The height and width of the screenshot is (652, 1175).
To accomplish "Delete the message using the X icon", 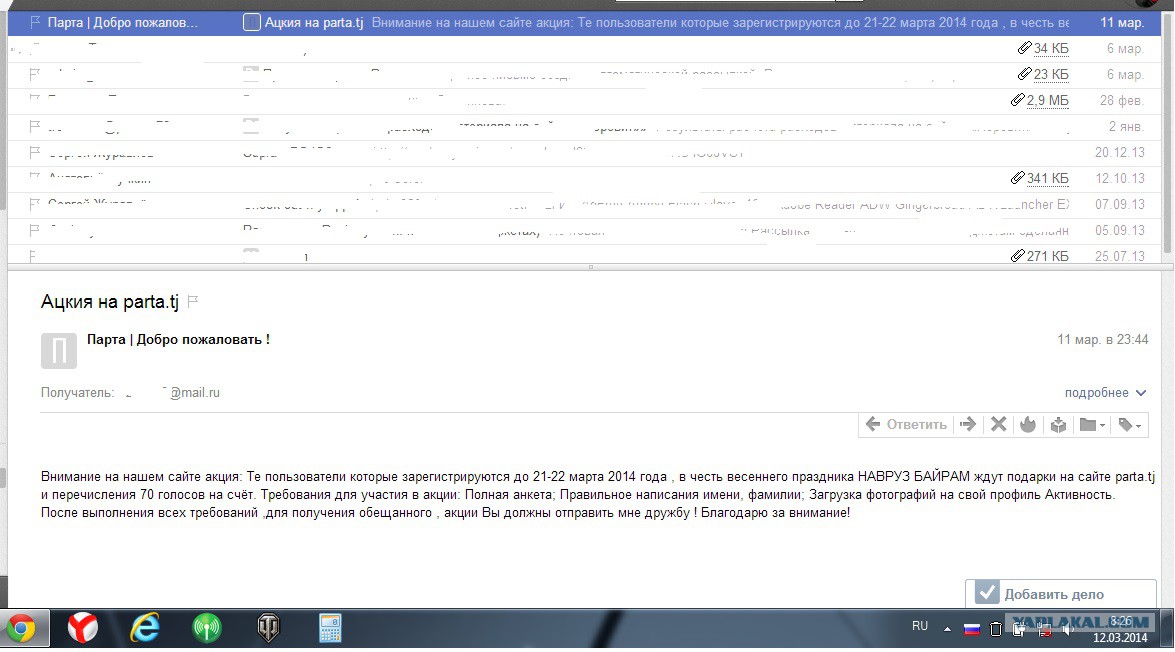I will point(998,424).
